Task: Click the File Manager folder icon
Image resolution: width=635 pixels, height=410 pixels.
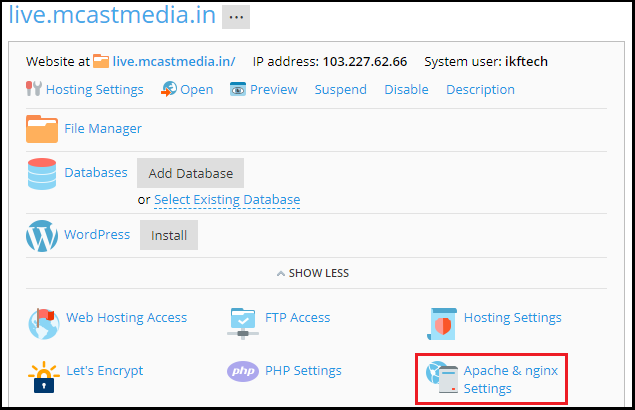Action: 42,129
